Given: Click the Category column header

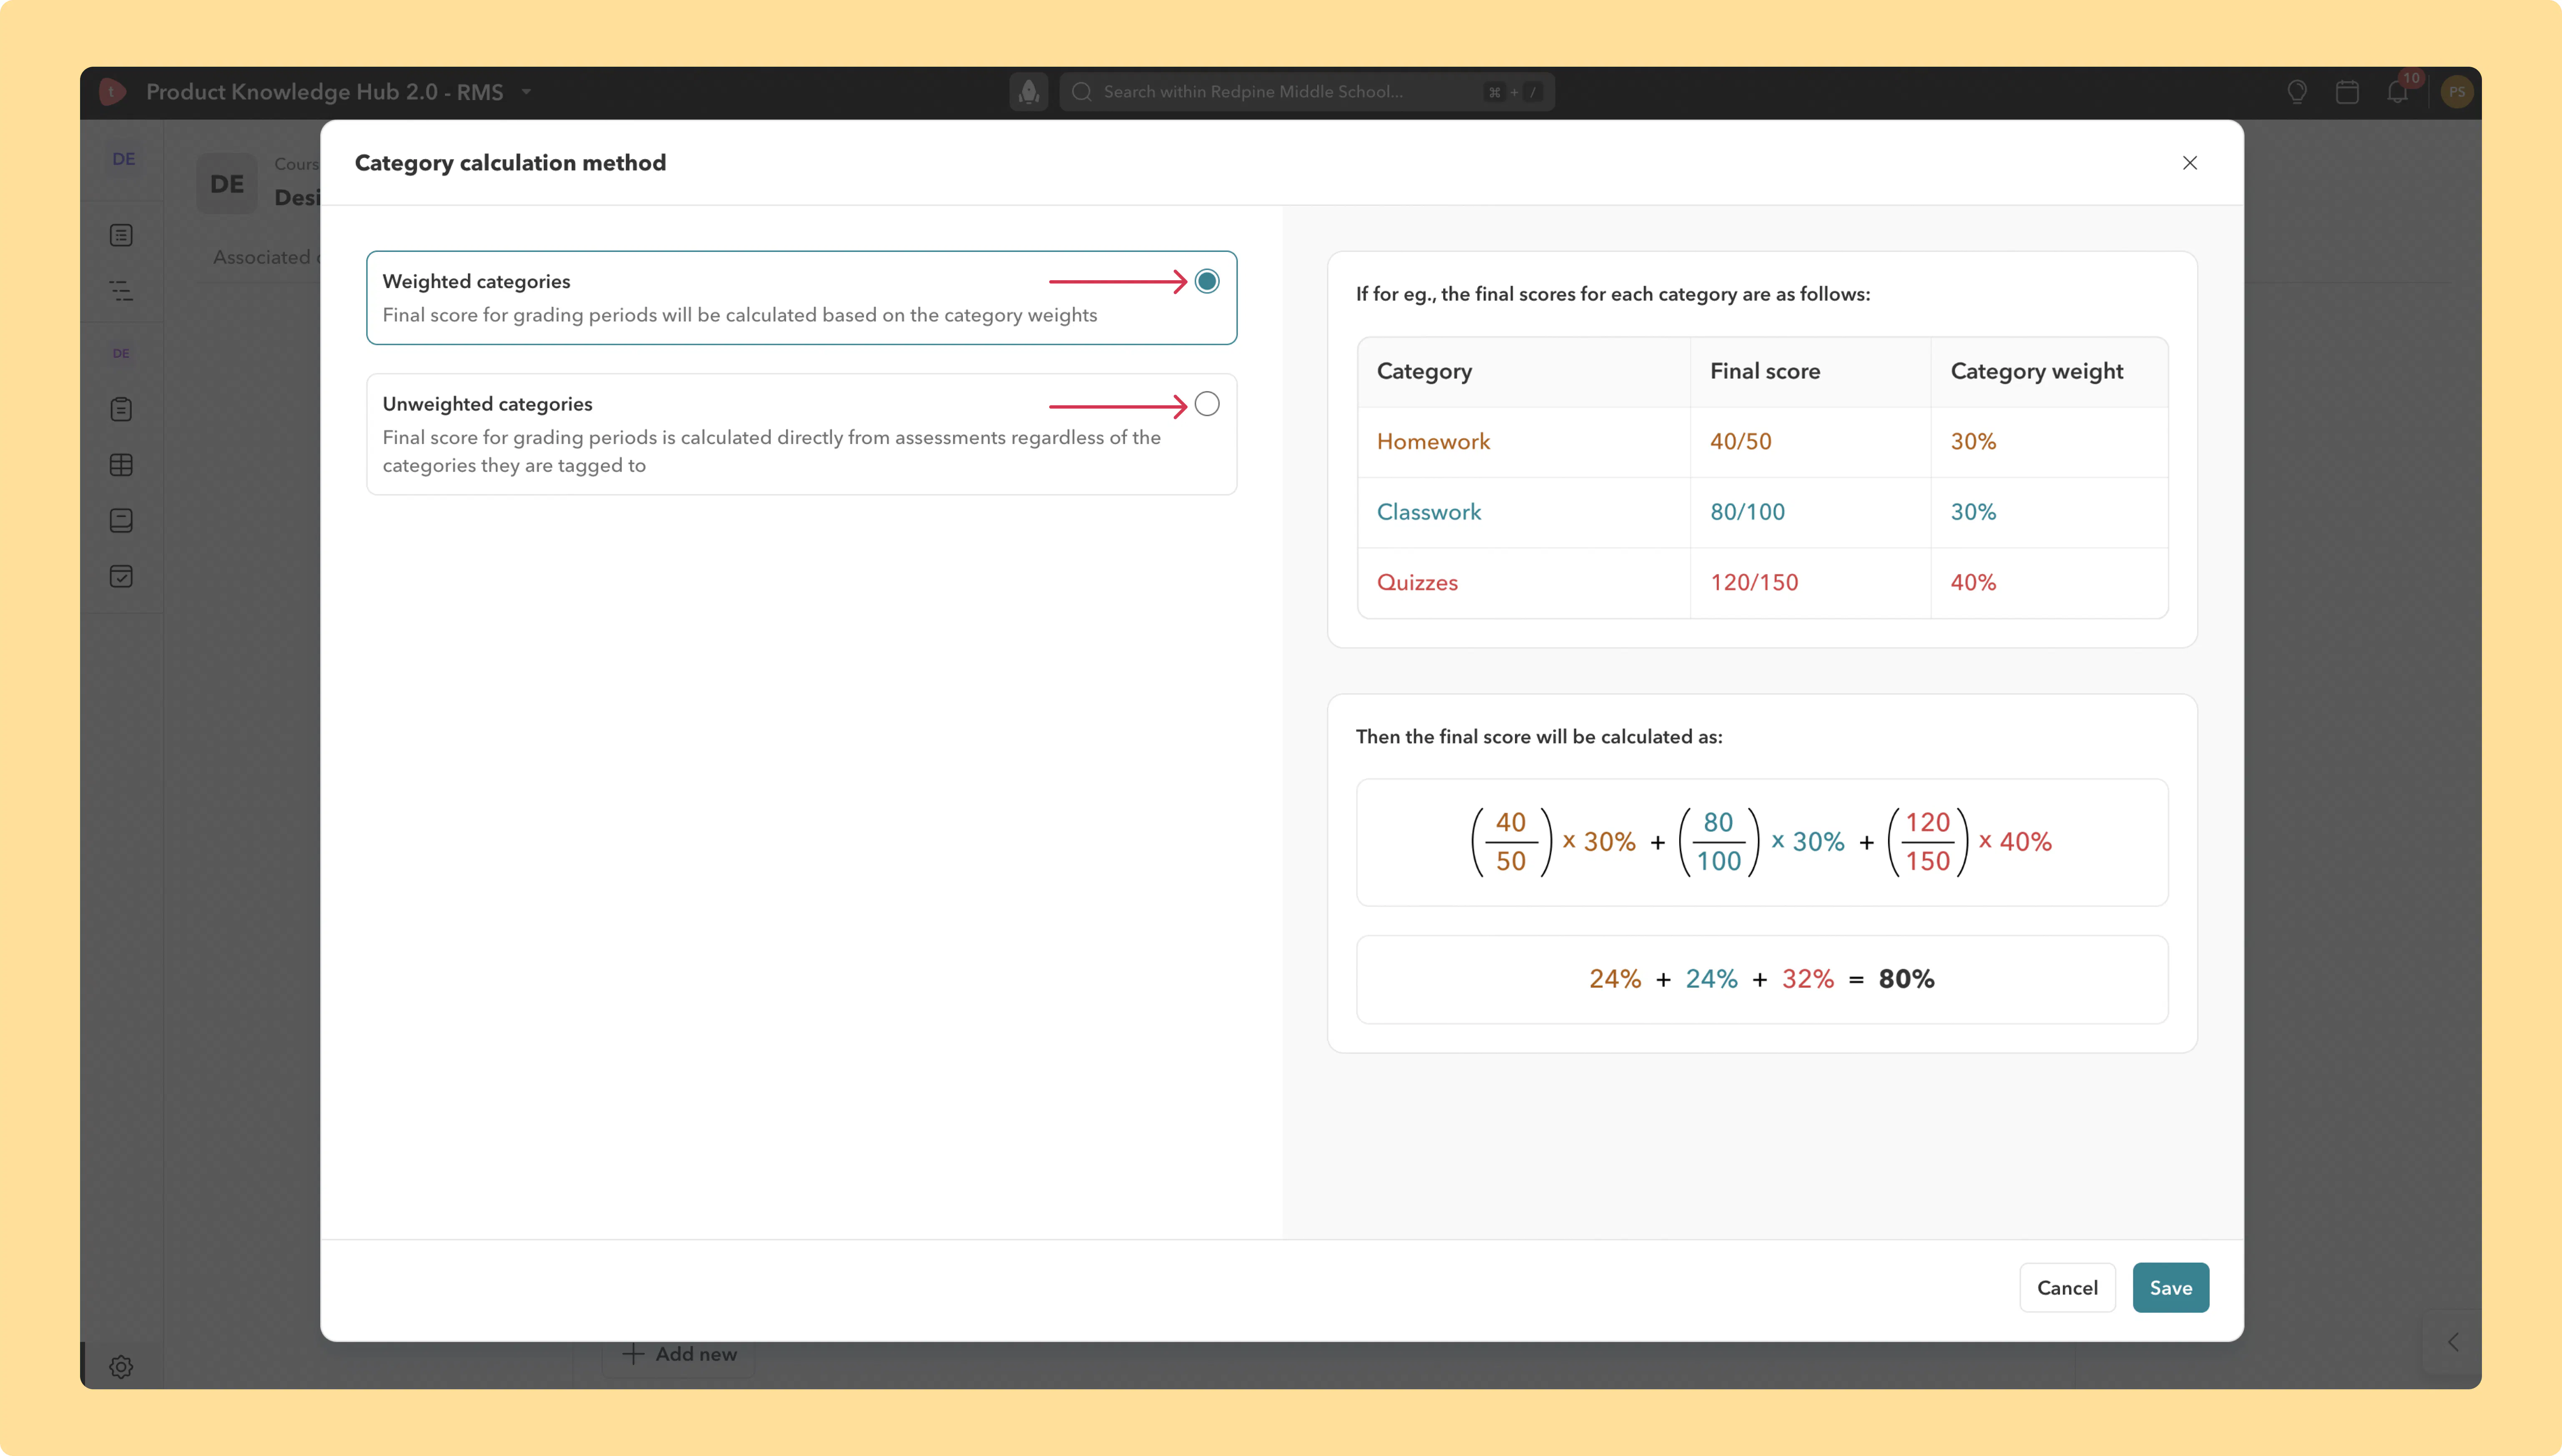Looking at the screenshot, I should [1524, 372].
